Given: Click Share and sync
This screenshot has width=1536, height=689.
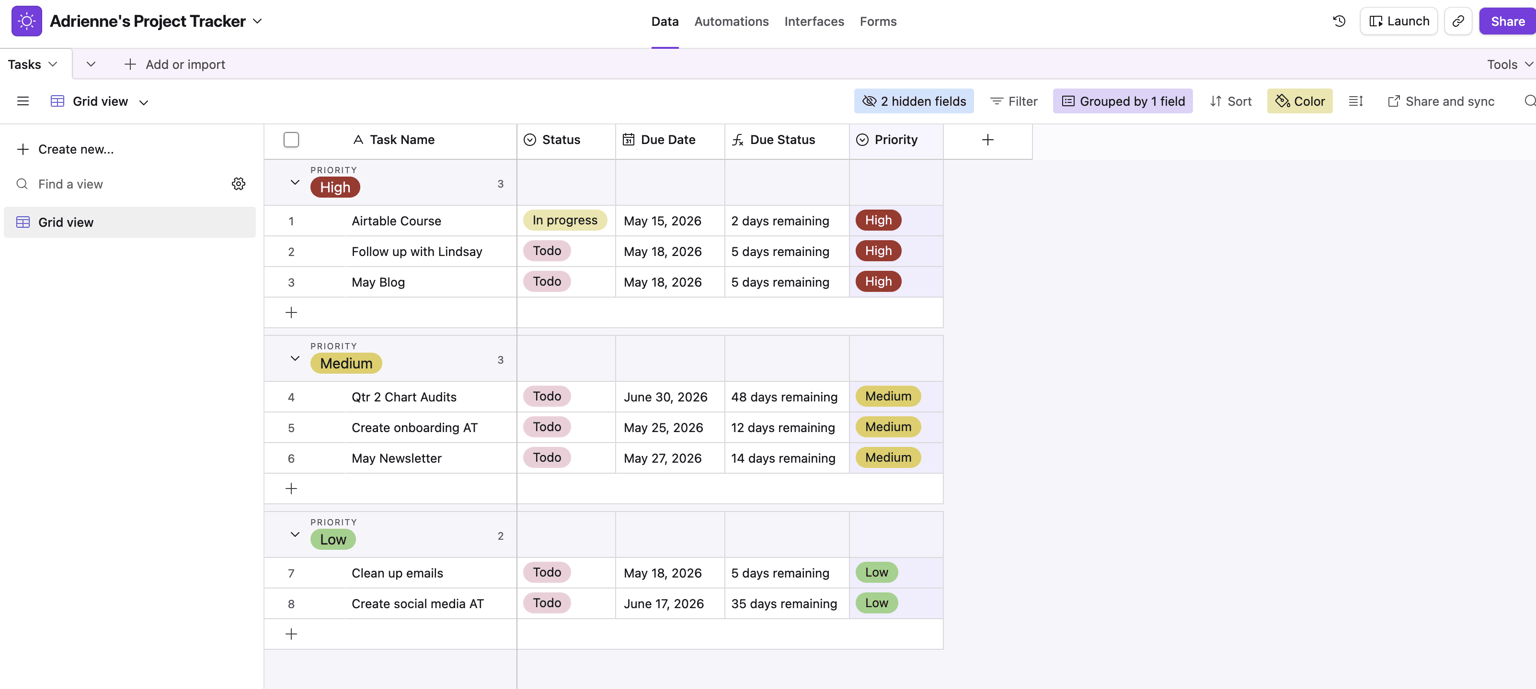Looking at the screenshot, I should point(1441,101).
